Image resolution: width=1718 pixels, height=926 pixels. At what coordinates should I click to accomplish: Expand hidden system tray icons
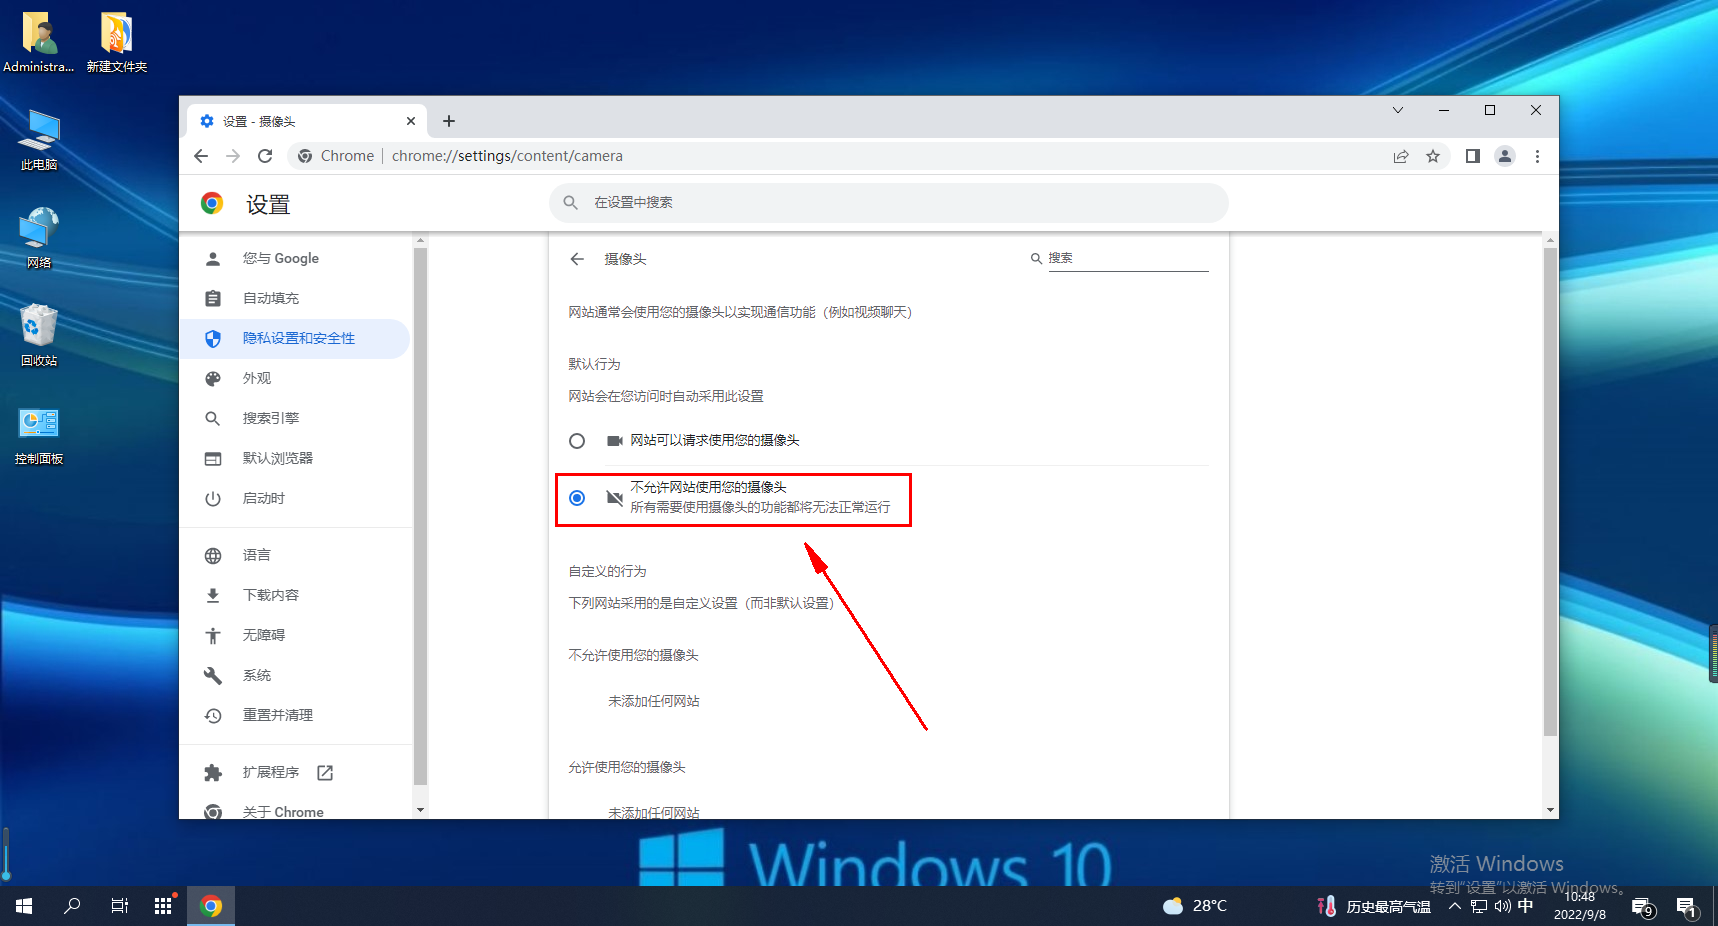tap(1454, 906)
